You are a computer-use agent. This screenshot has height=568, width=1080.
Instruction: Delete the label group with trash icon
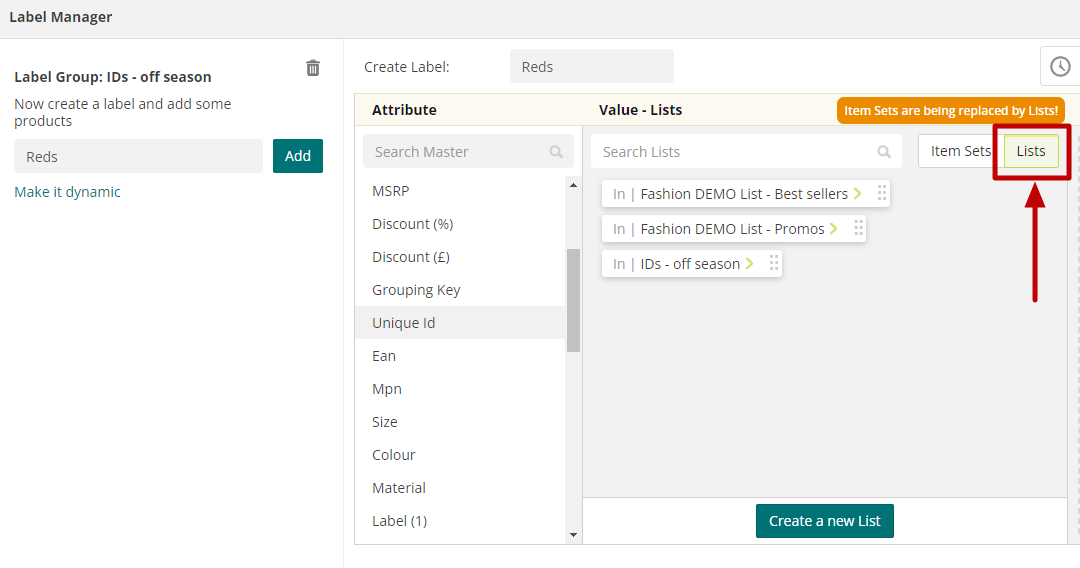tap(313, 68)
